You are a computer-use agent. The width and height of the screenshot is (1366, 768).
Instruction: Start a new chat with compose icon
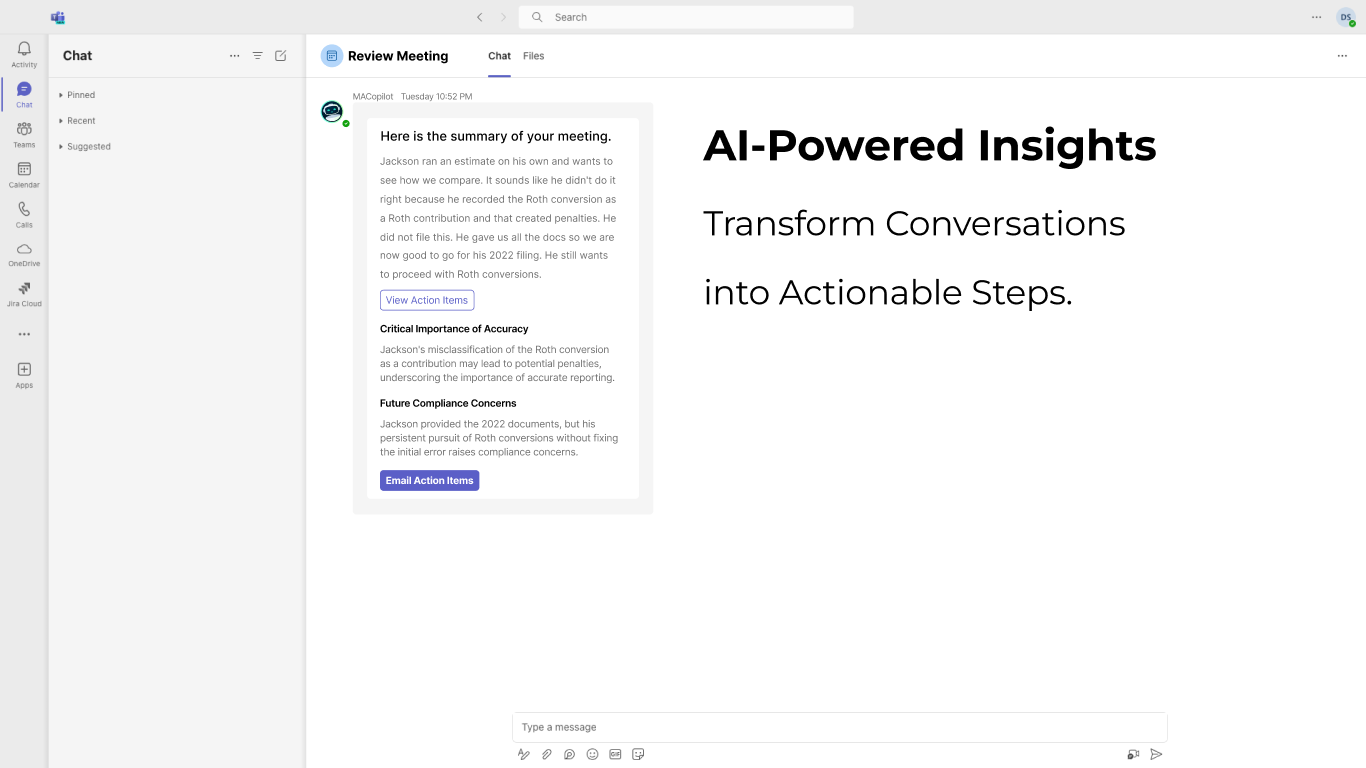coord(281,56)
